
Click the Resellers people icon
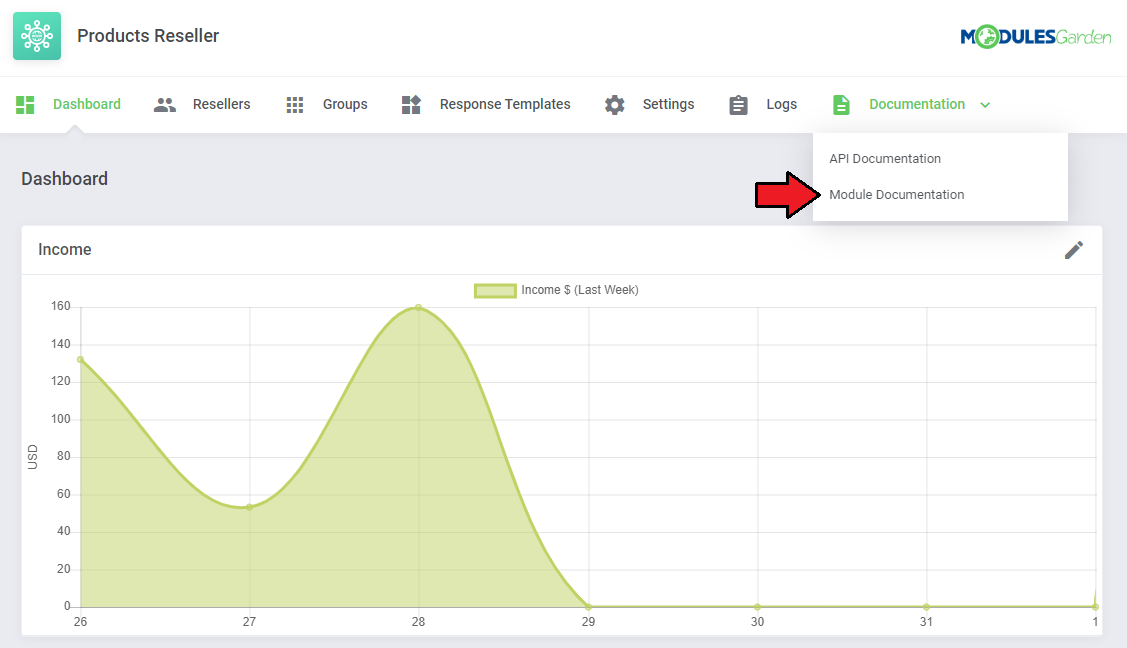pos(165,105)
